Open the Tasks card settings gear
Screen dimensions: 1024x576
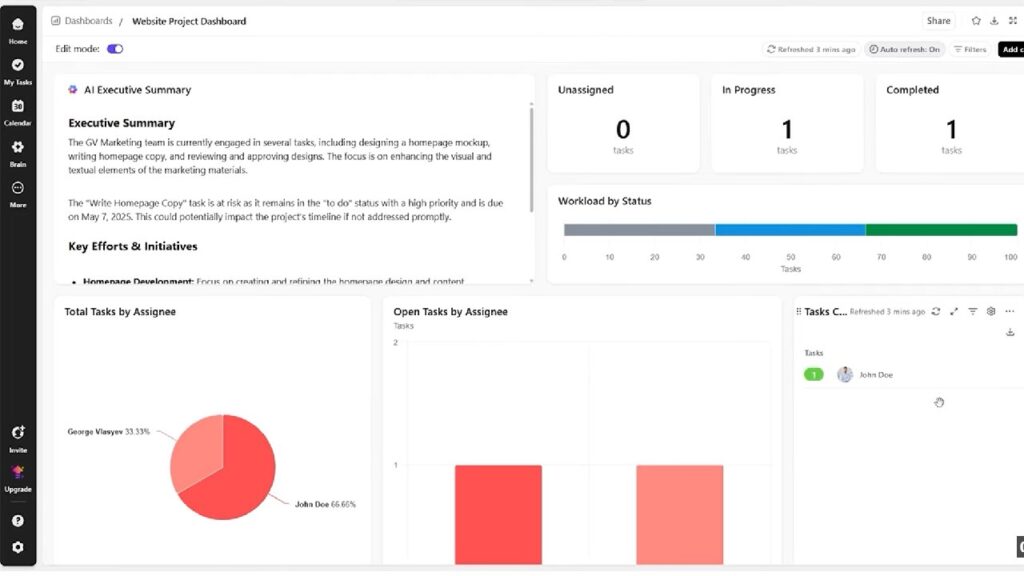(991, 312)
